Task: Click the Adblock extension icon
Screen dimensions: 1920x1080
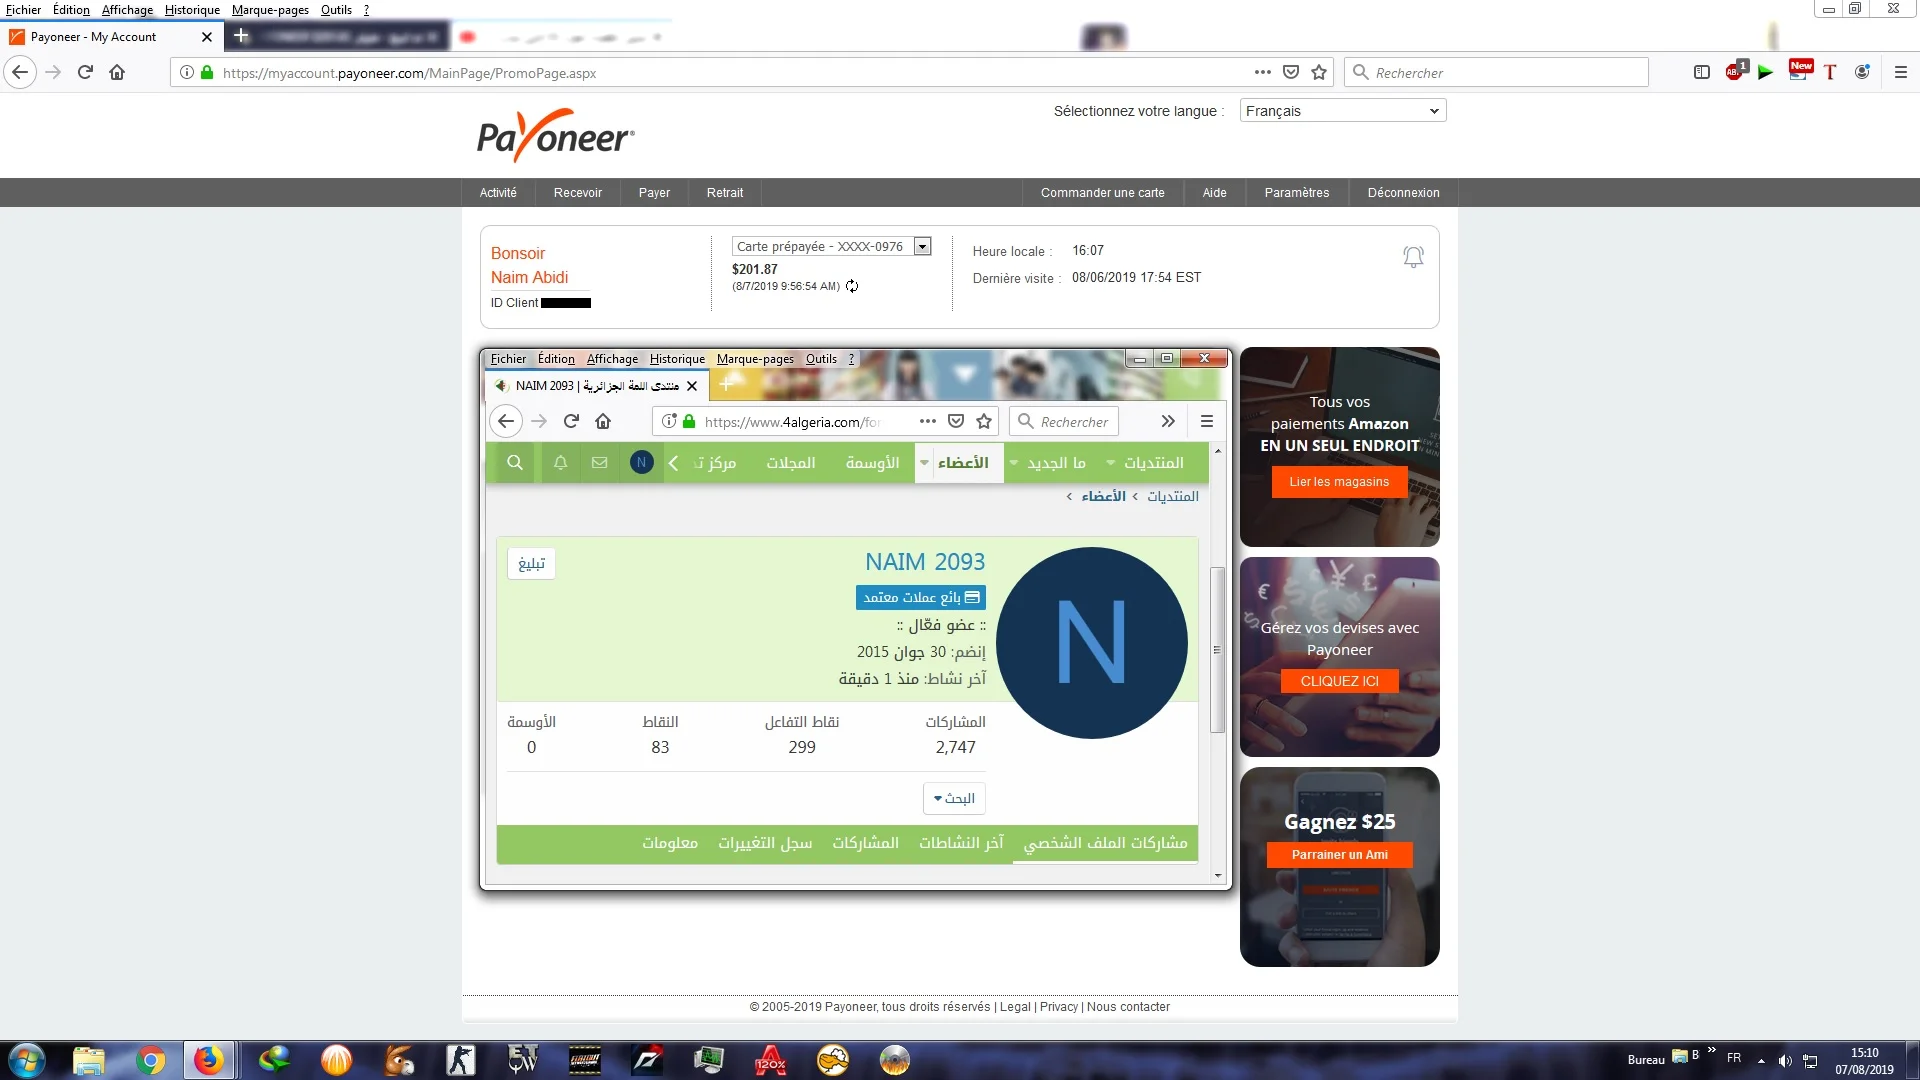Action: [1734, 72]
